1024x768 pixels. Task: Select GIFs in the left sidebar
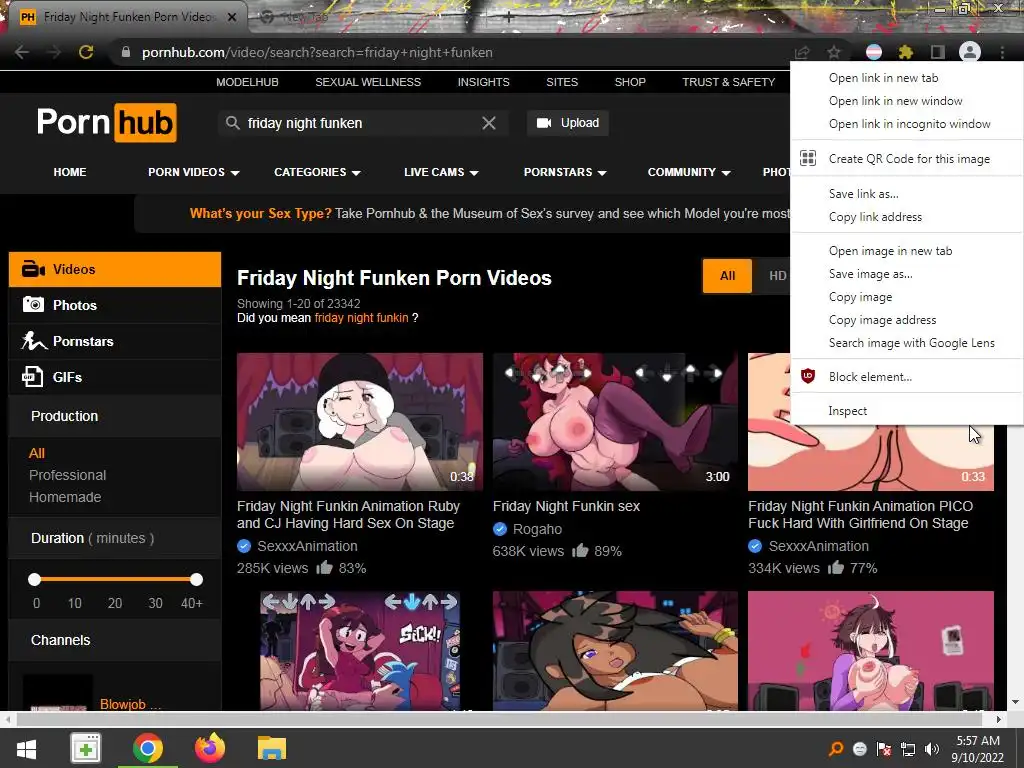[115, 377]
